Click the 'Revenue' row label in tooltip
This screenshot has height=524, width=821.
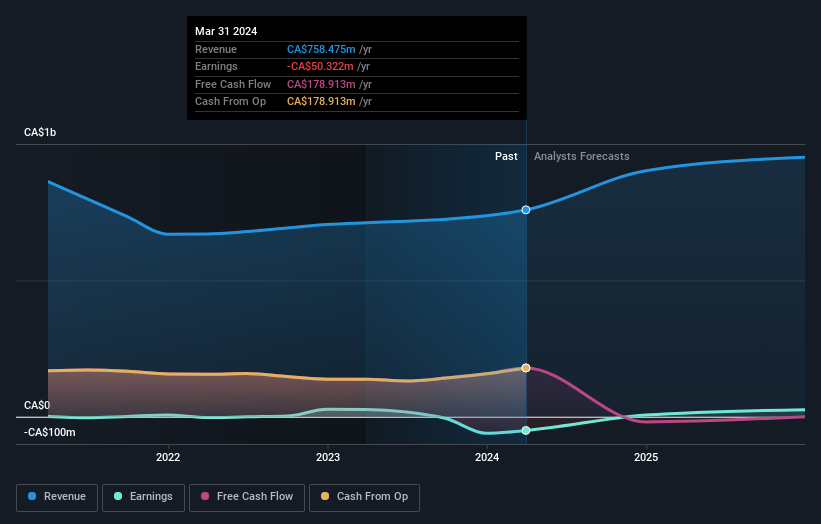pyautogui.click(x=216, y=49)
